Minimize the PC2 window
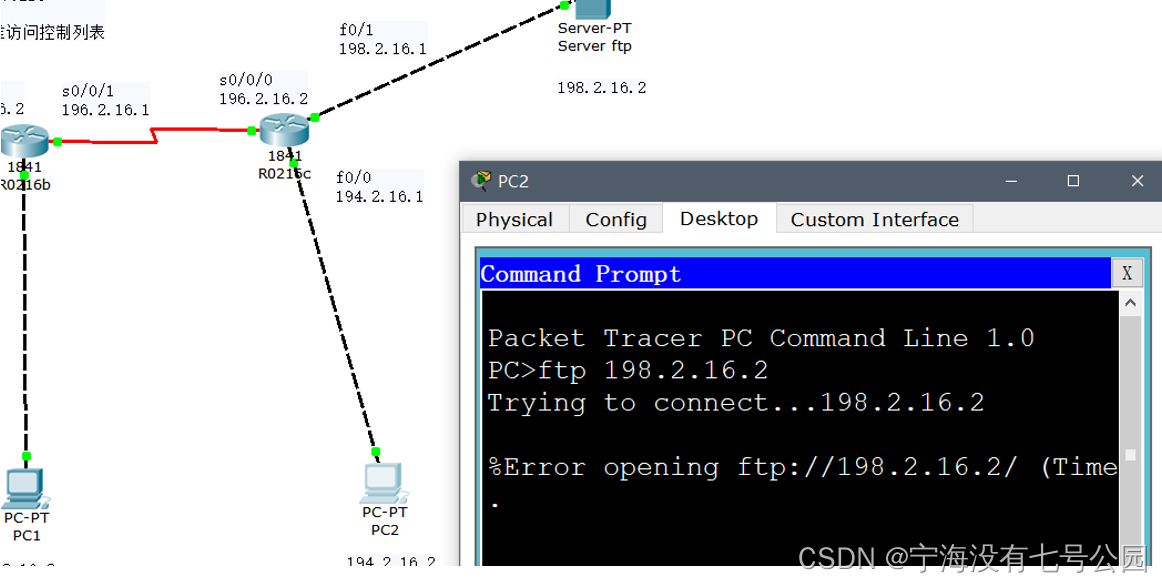1162x583 pixels. pos(1012,181)
